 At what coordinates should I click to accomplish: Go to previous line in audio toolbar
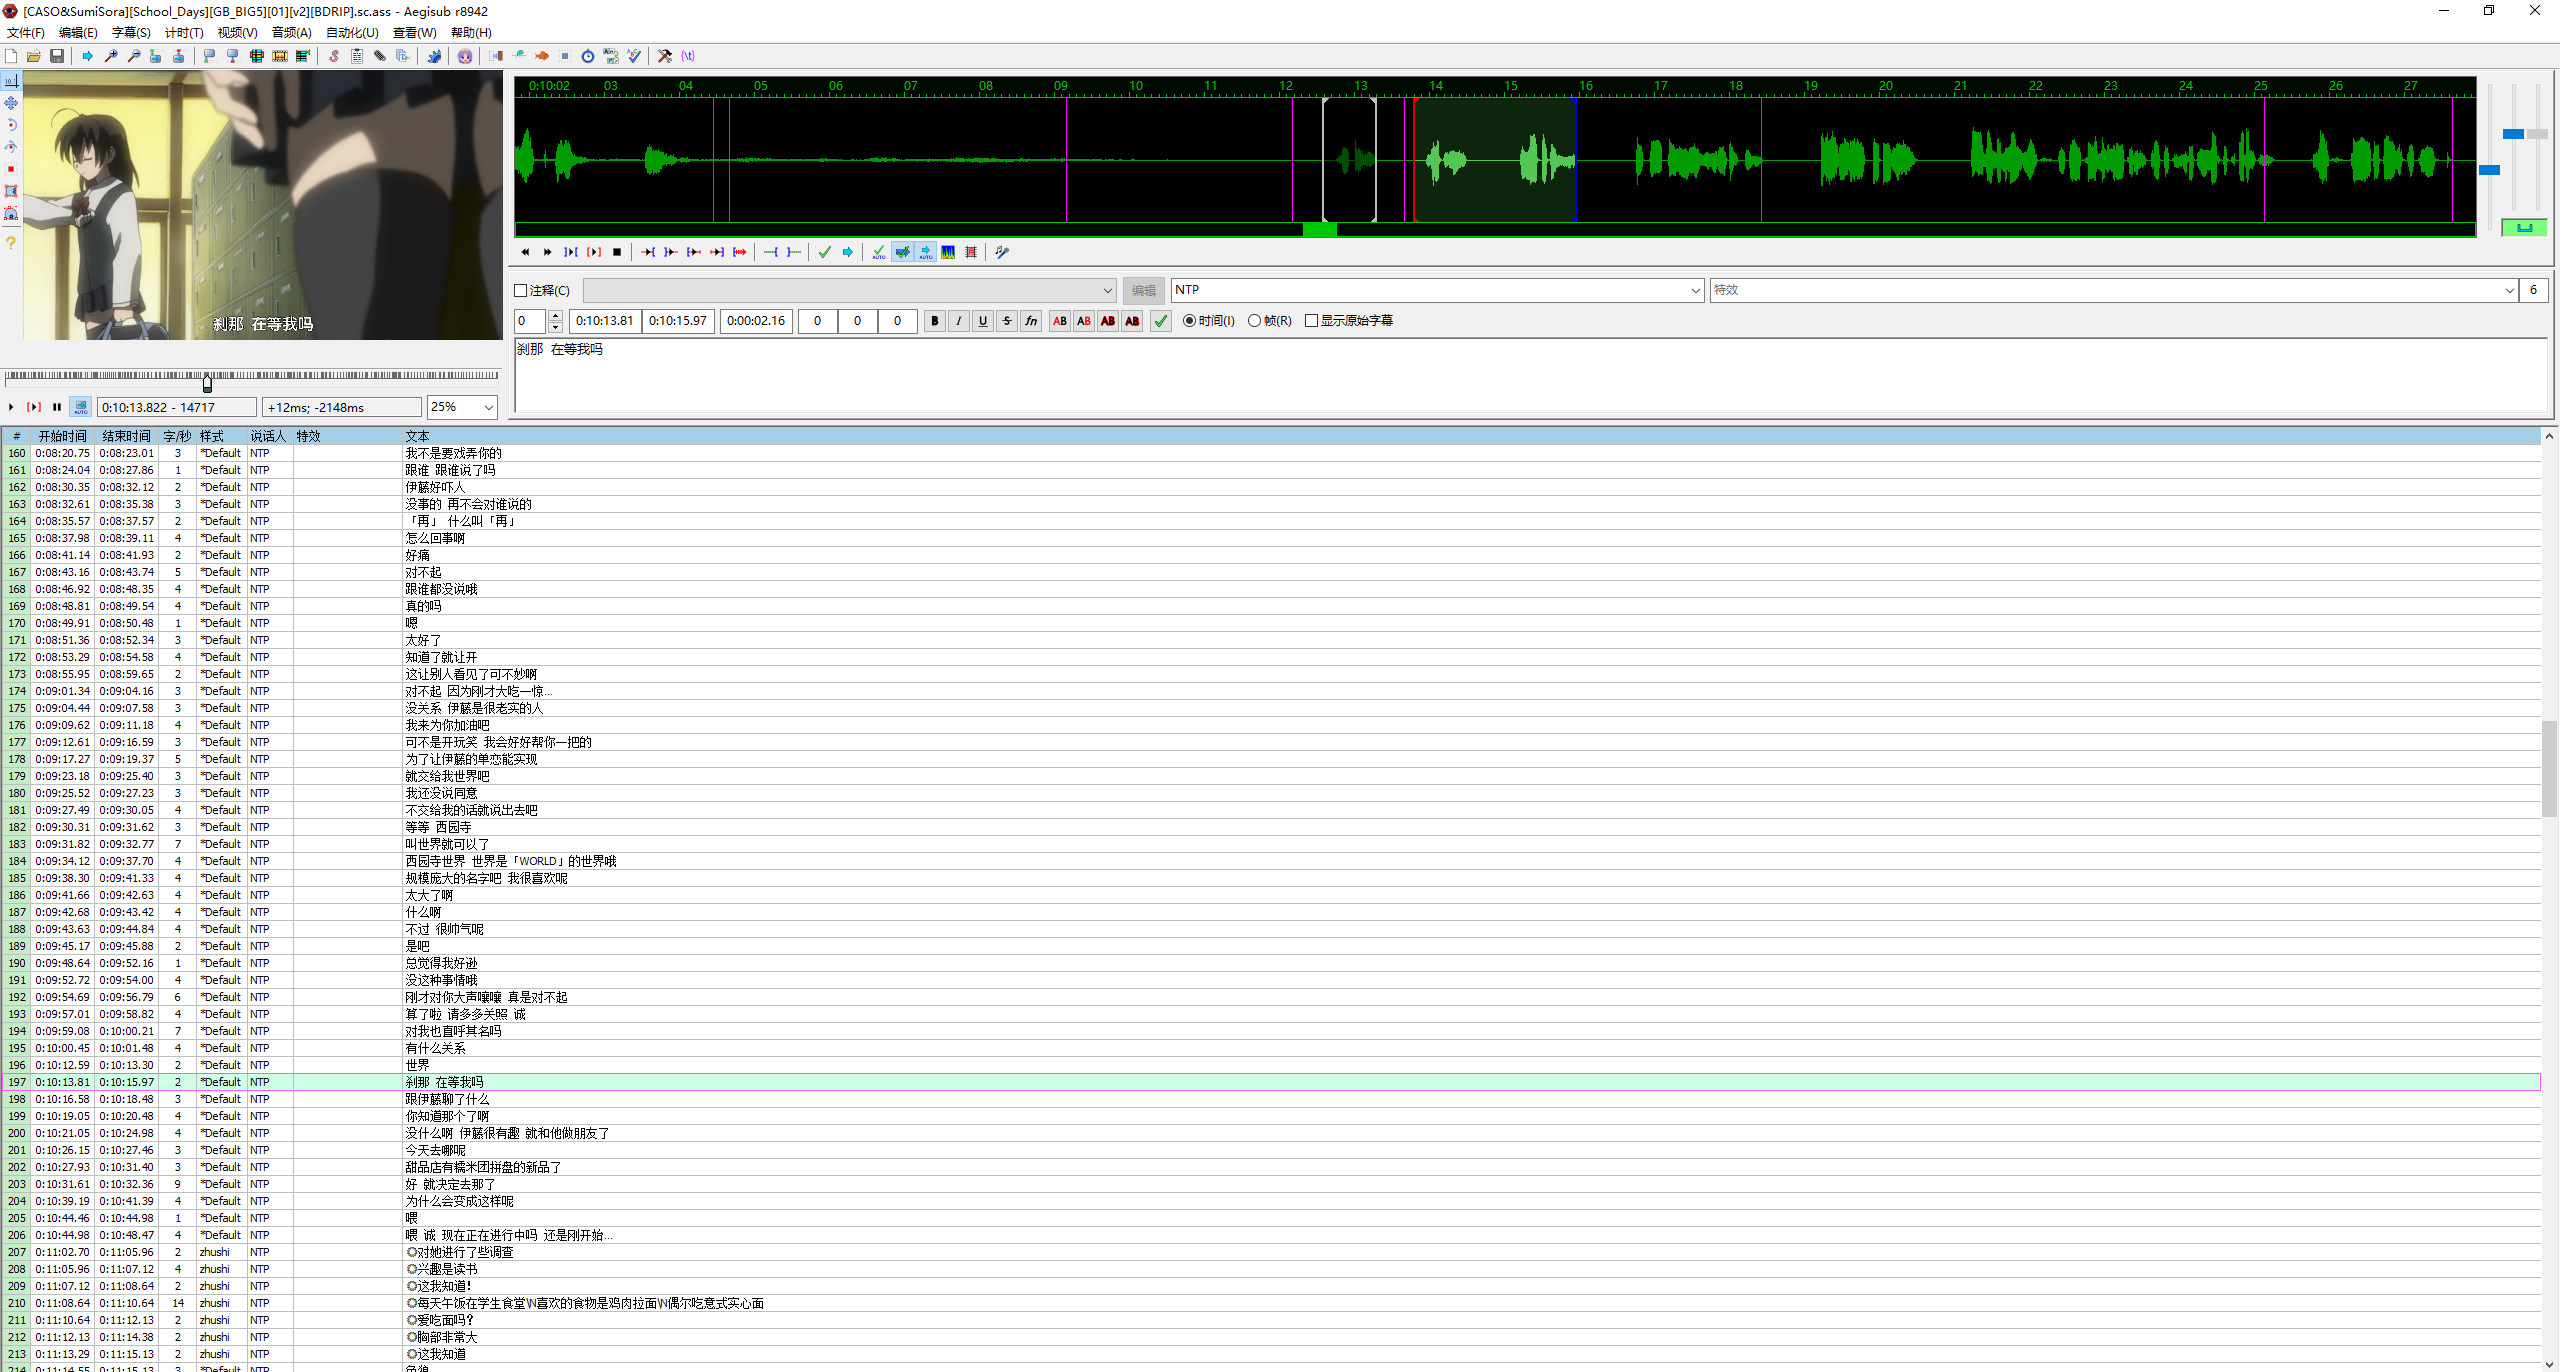pyautogui.click(x=525, y=252)
